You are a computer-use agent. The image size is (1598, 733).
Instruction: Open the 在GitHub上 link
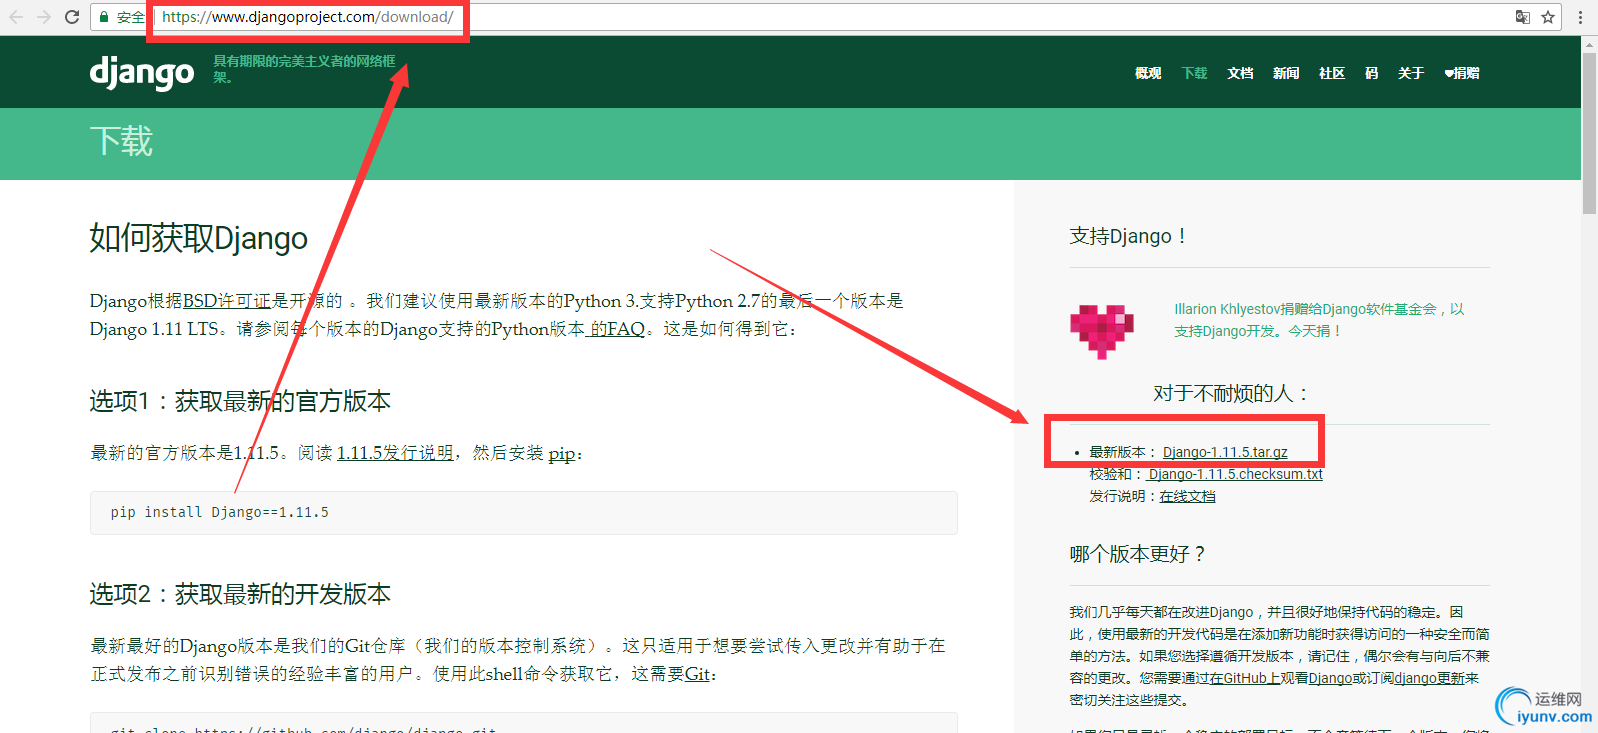click(x=1245, y=678)
